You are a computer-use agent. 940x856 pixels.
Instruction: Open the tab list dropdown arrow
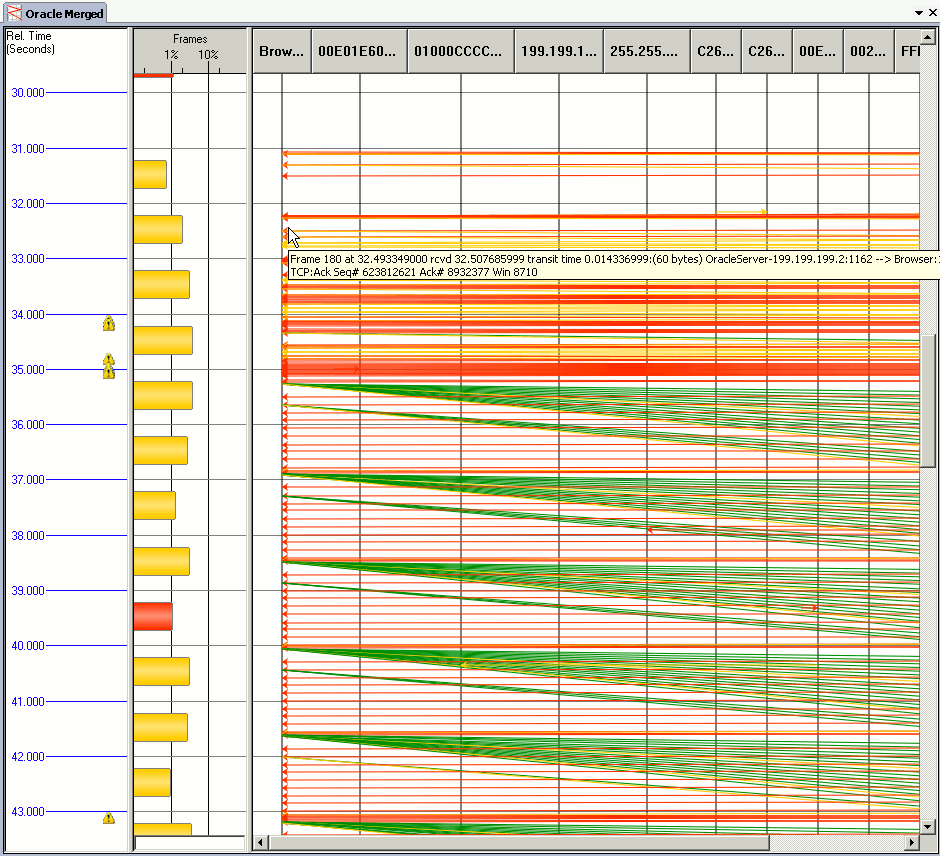pyautogui.click(x=918, y=13)
